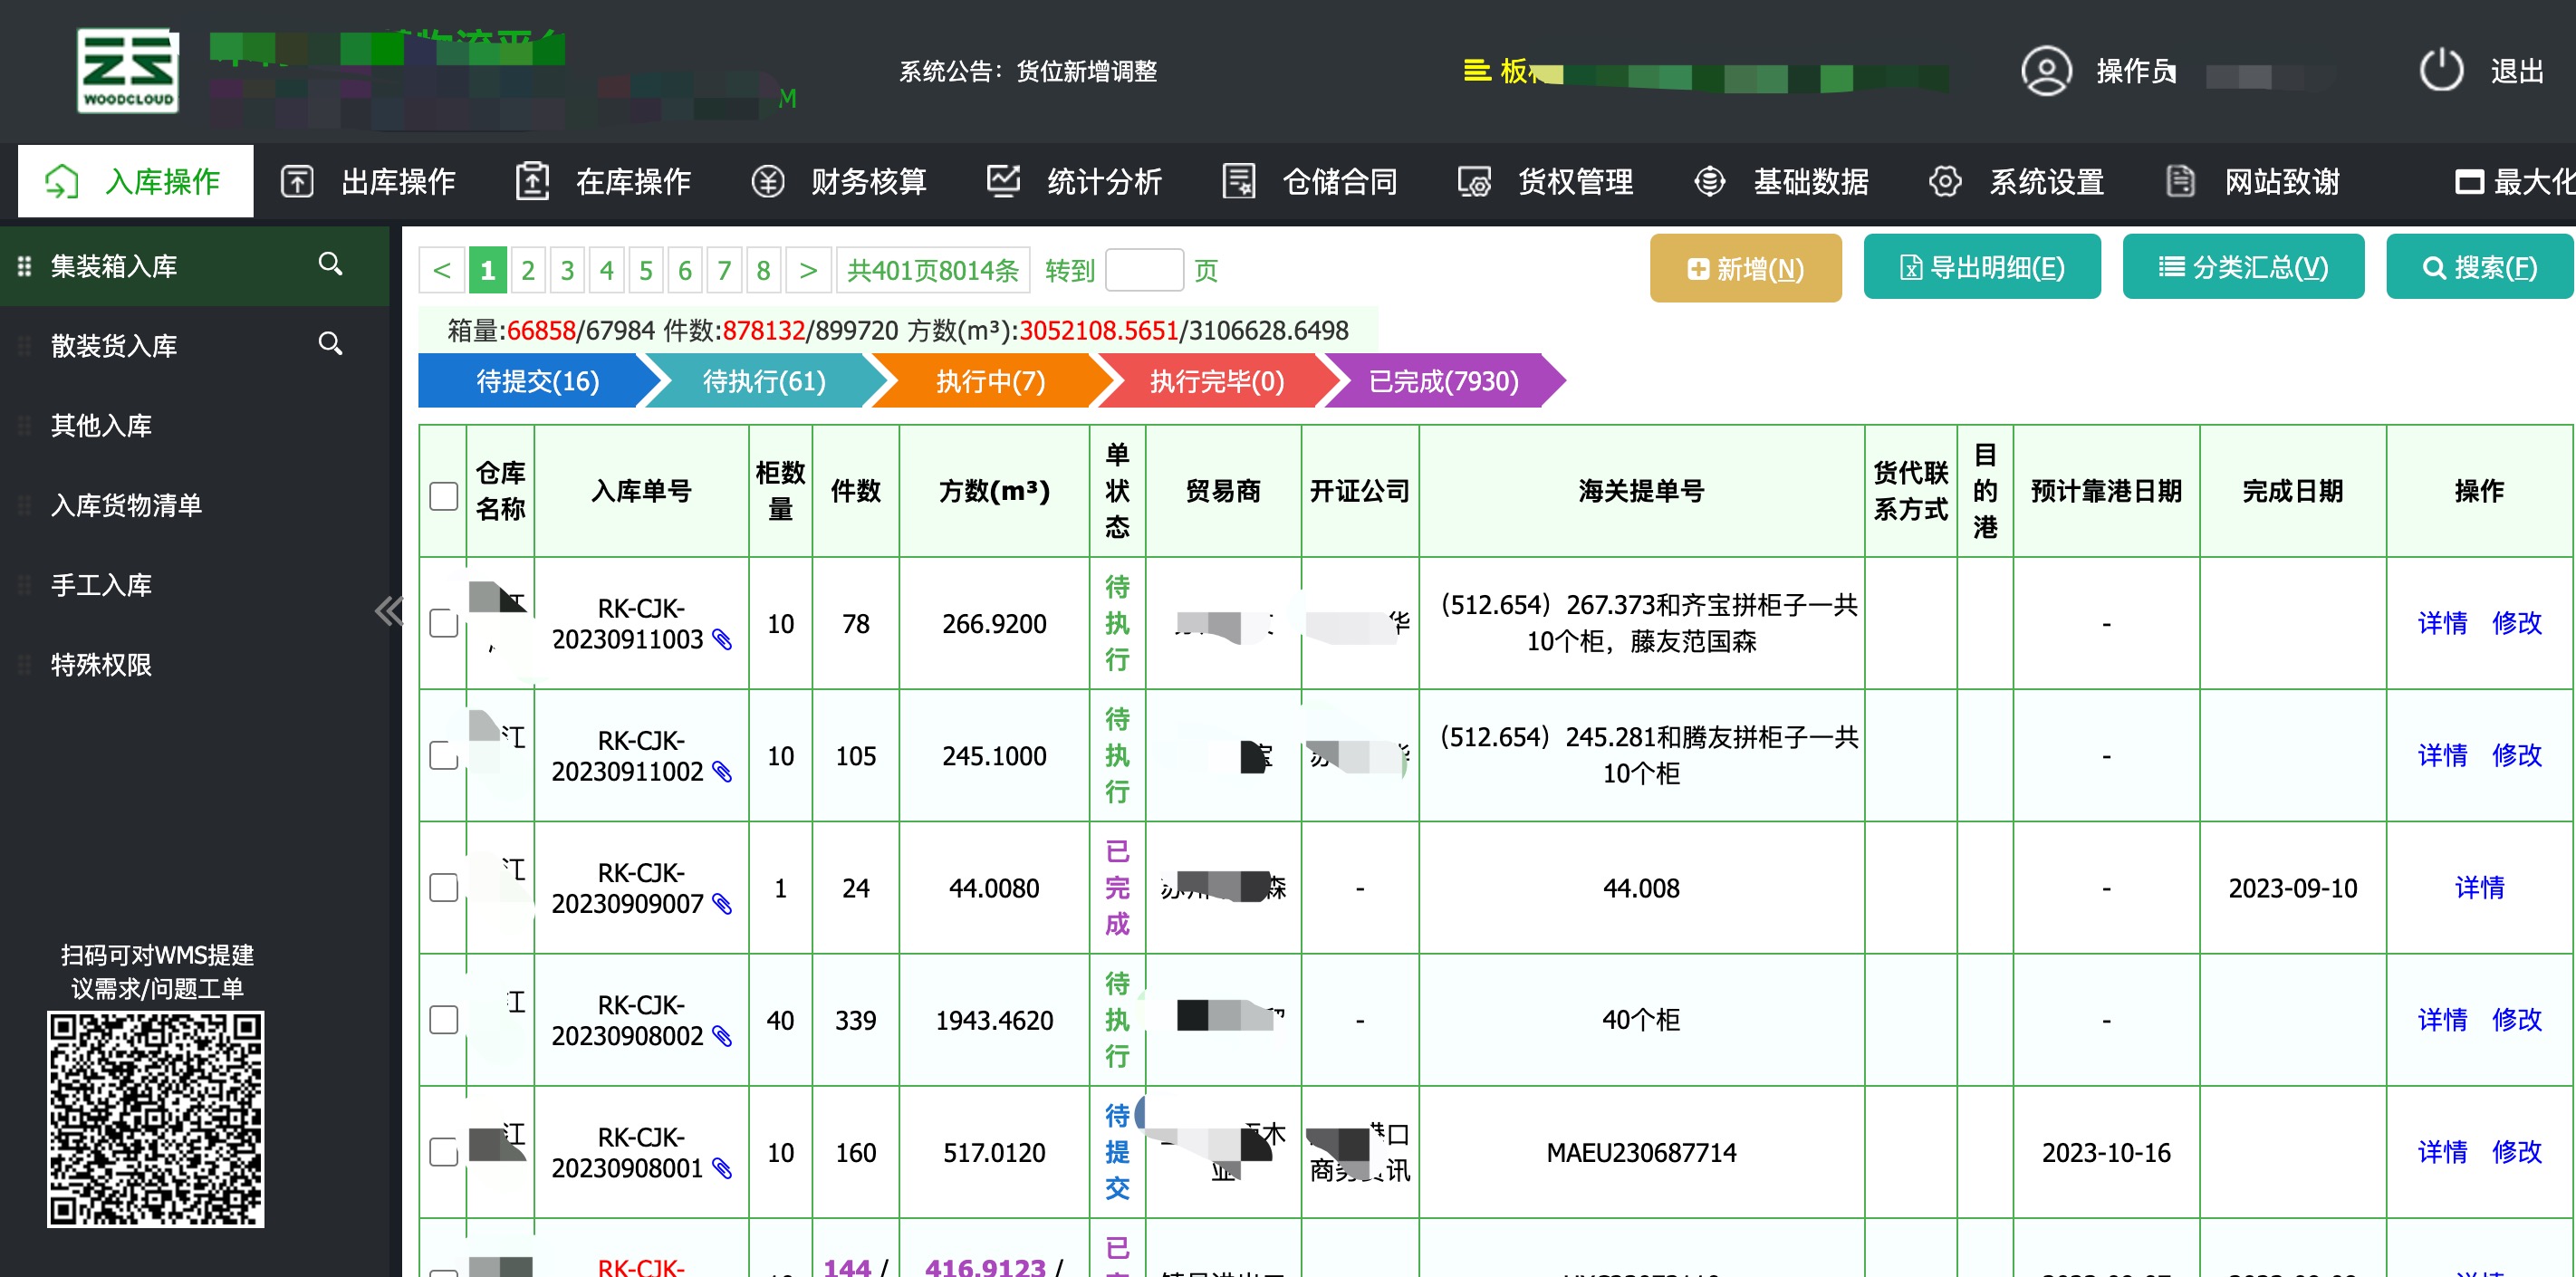
Task: Click 修改 for RK-CJK-20230908002
Action: tap(2516, 1020)
